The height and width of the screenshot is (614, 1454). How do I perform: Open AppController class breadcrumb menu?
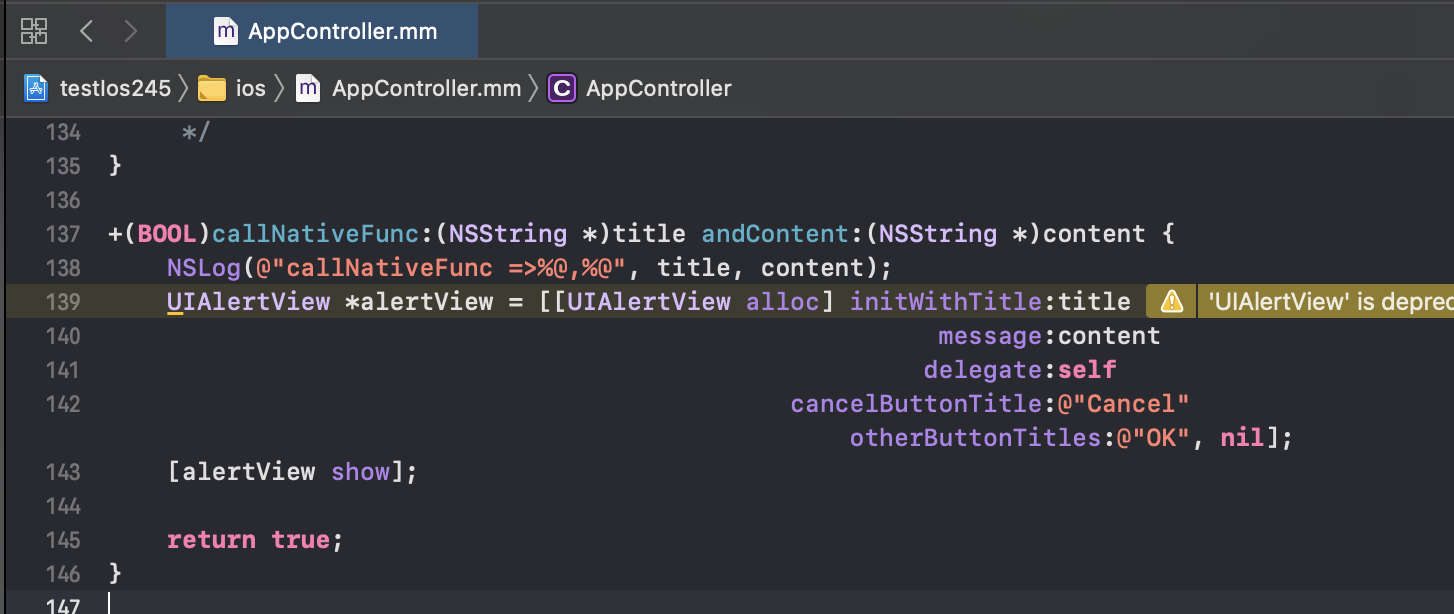[658, 89]
